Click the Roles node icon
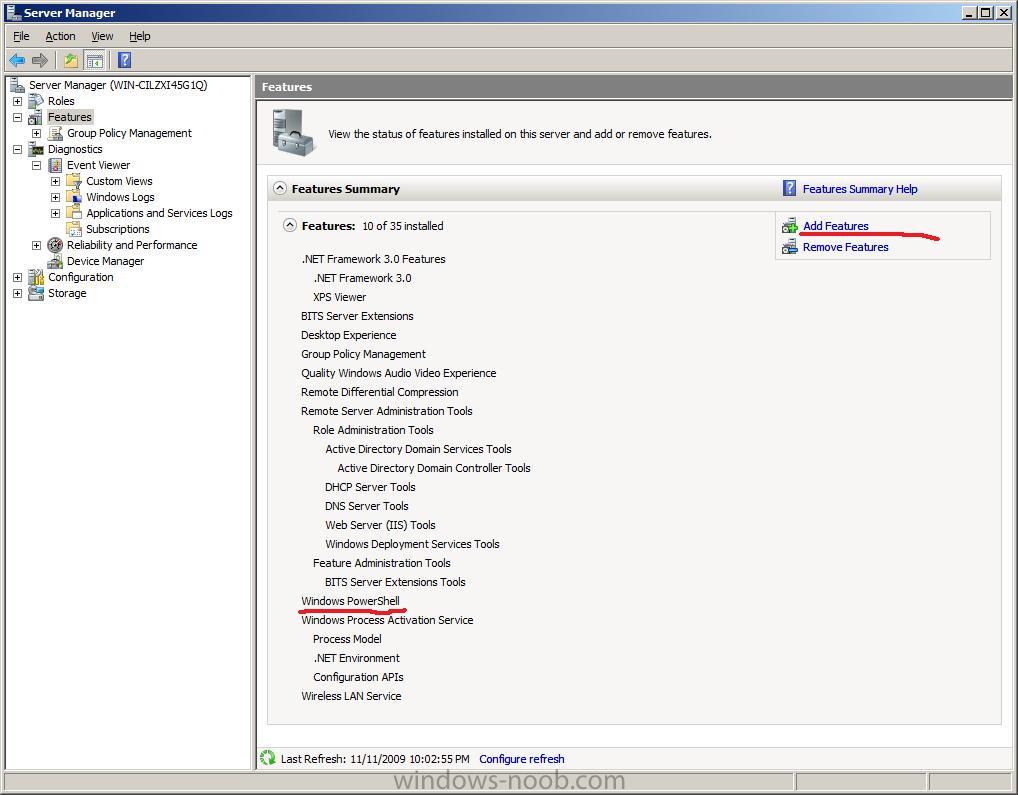Screen dimensions: 1018x795 (x=36, y=101)
